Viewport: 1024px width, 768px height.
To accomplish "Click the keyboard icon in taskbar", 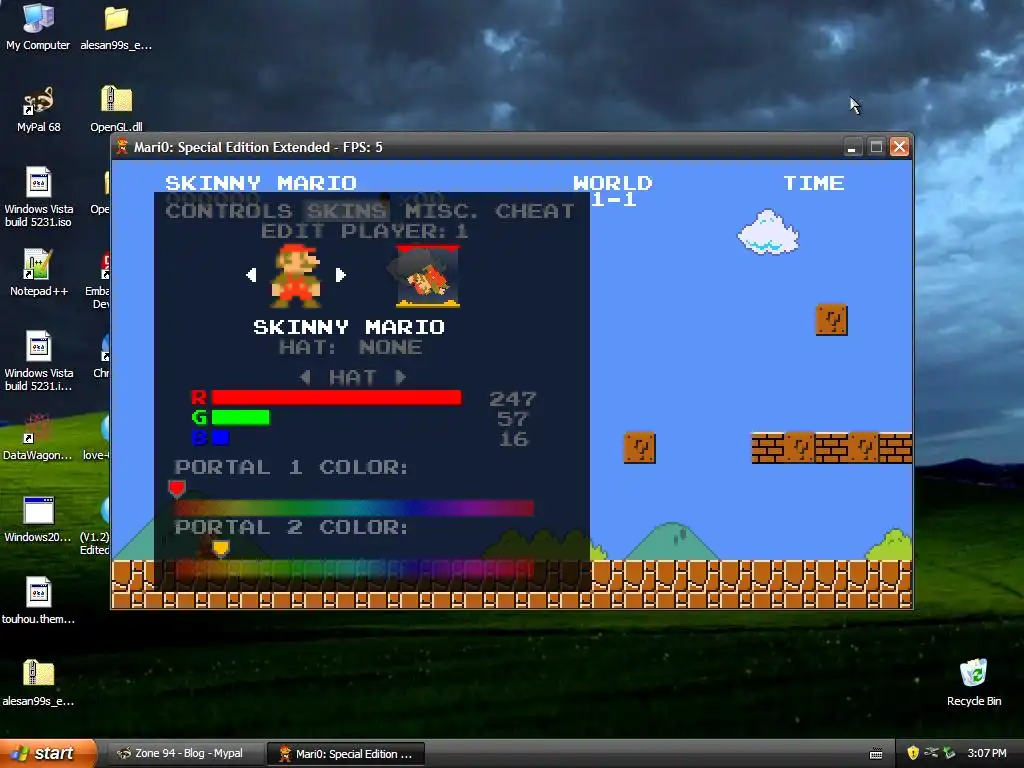I will [876, 754].
